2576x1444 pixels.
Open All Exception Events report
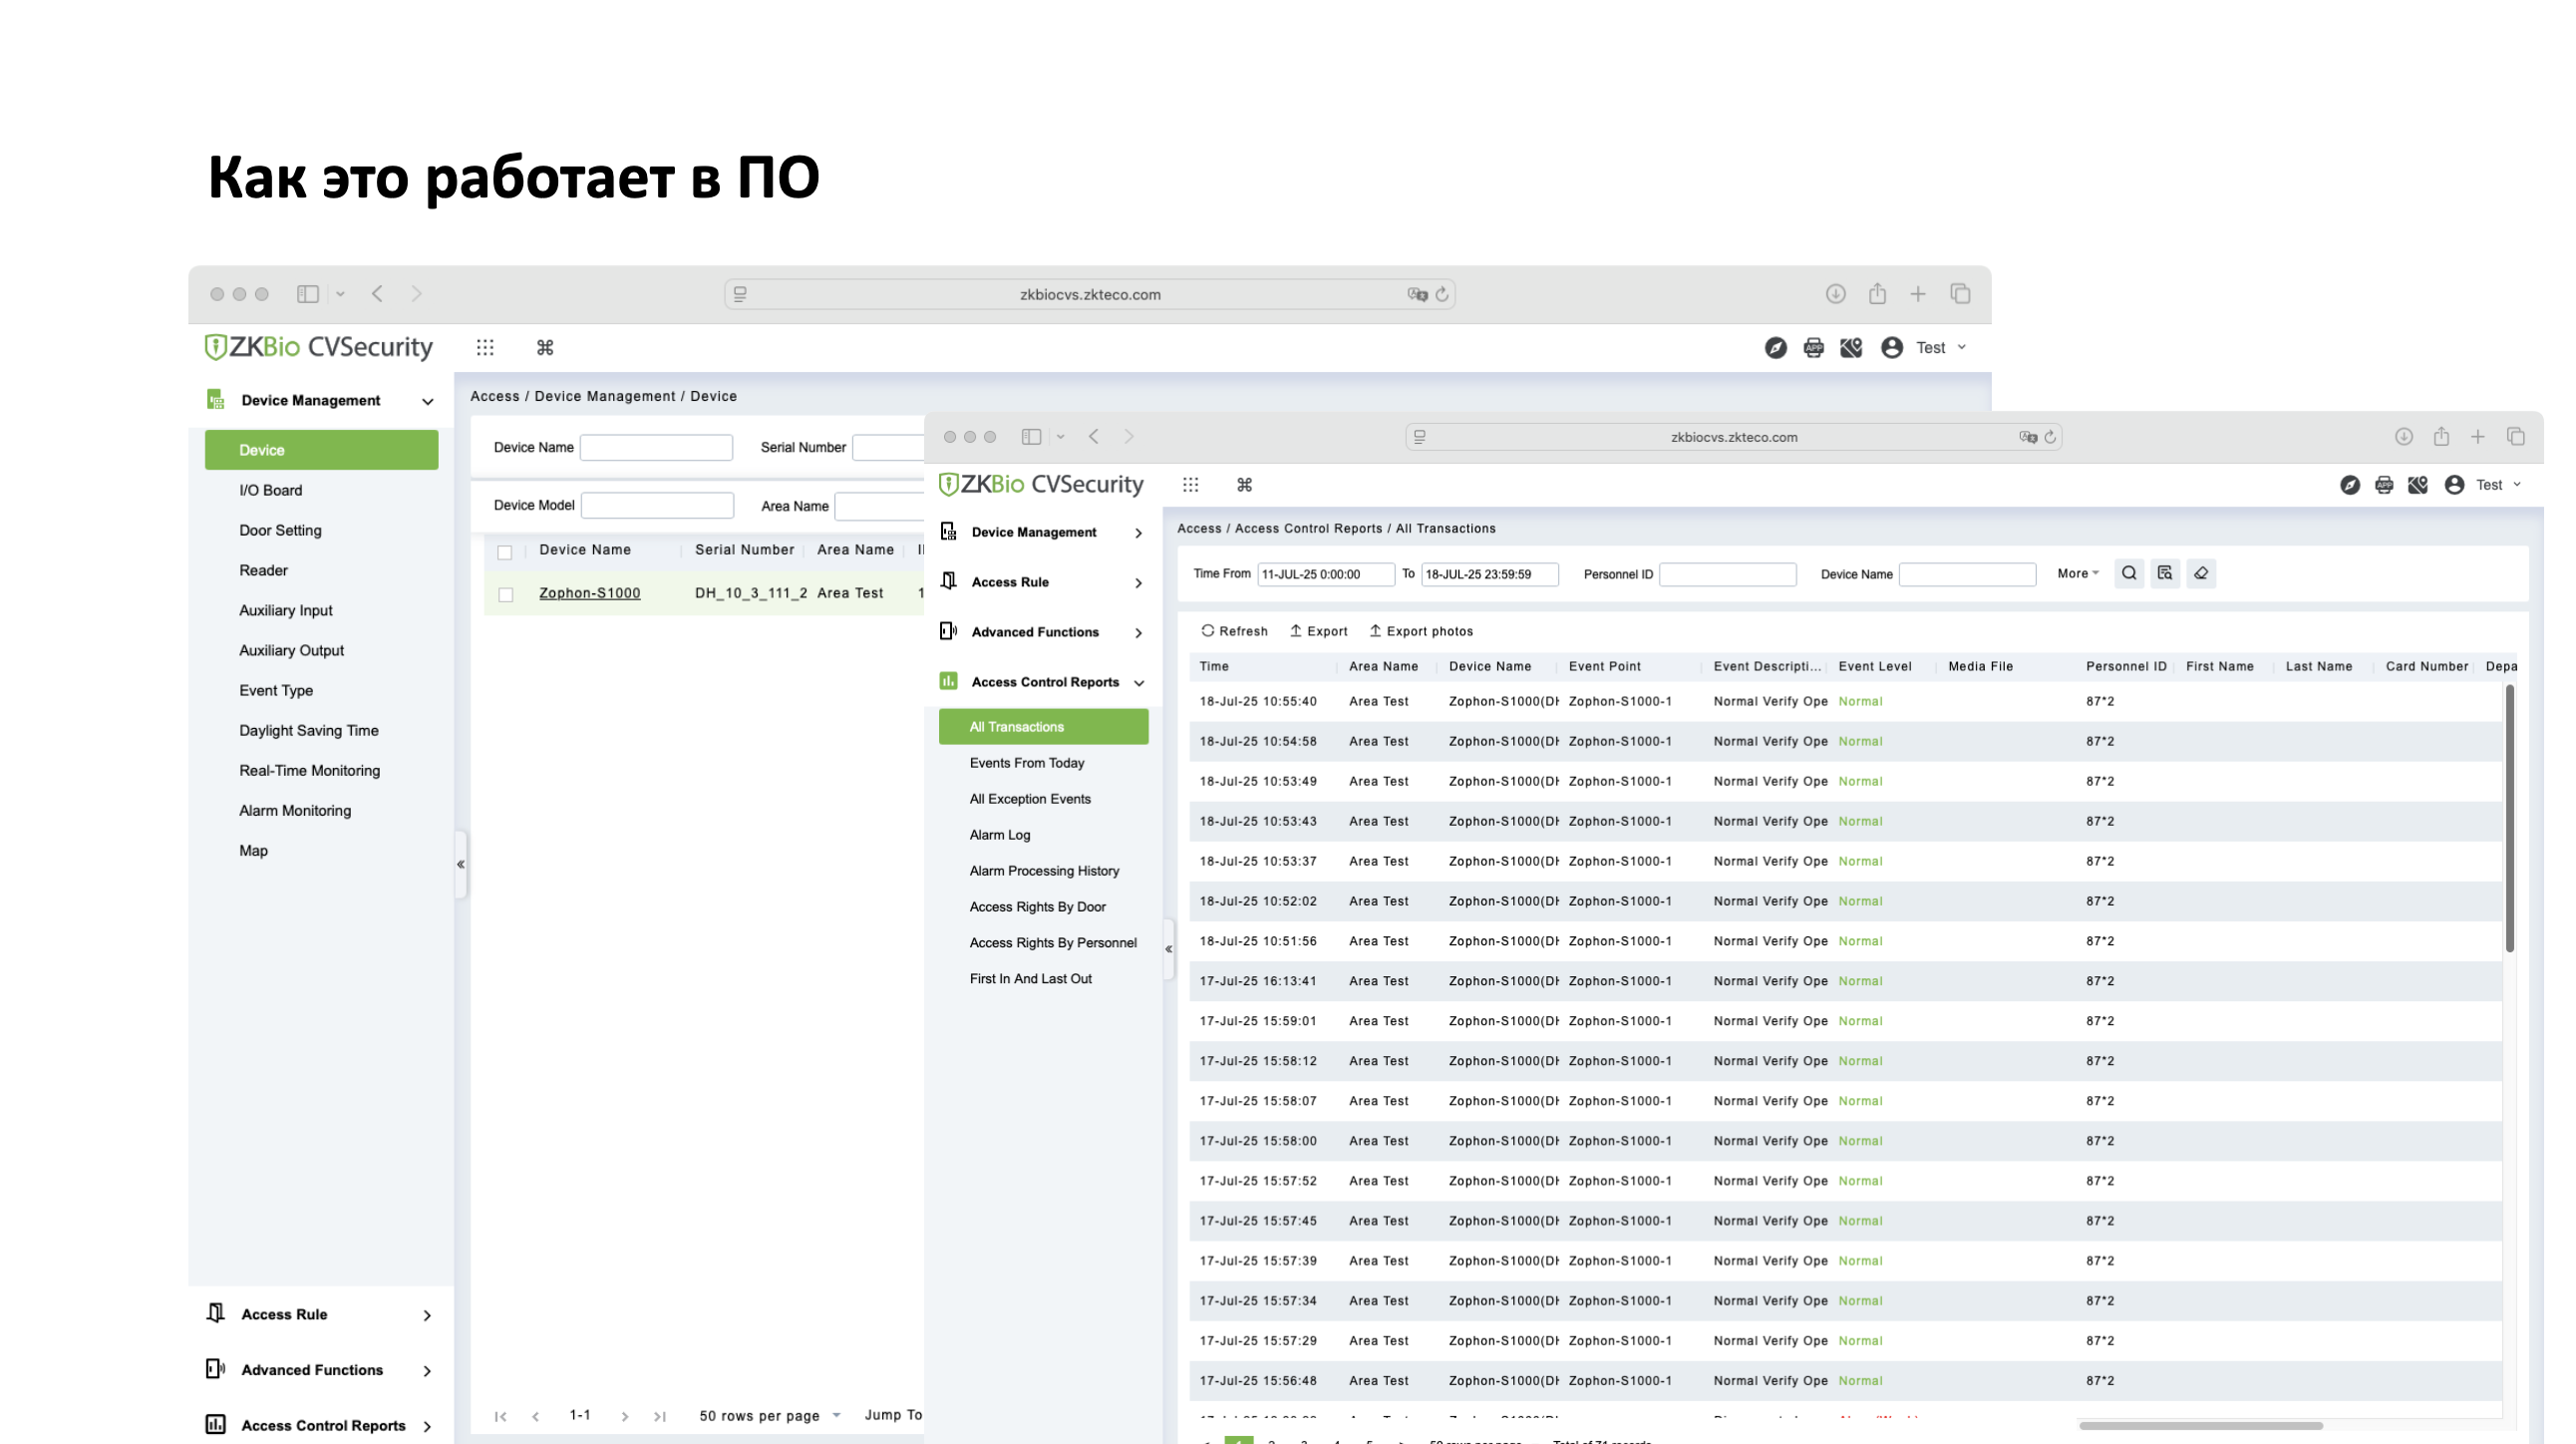pyautogui.click(x=1030, y=799)
